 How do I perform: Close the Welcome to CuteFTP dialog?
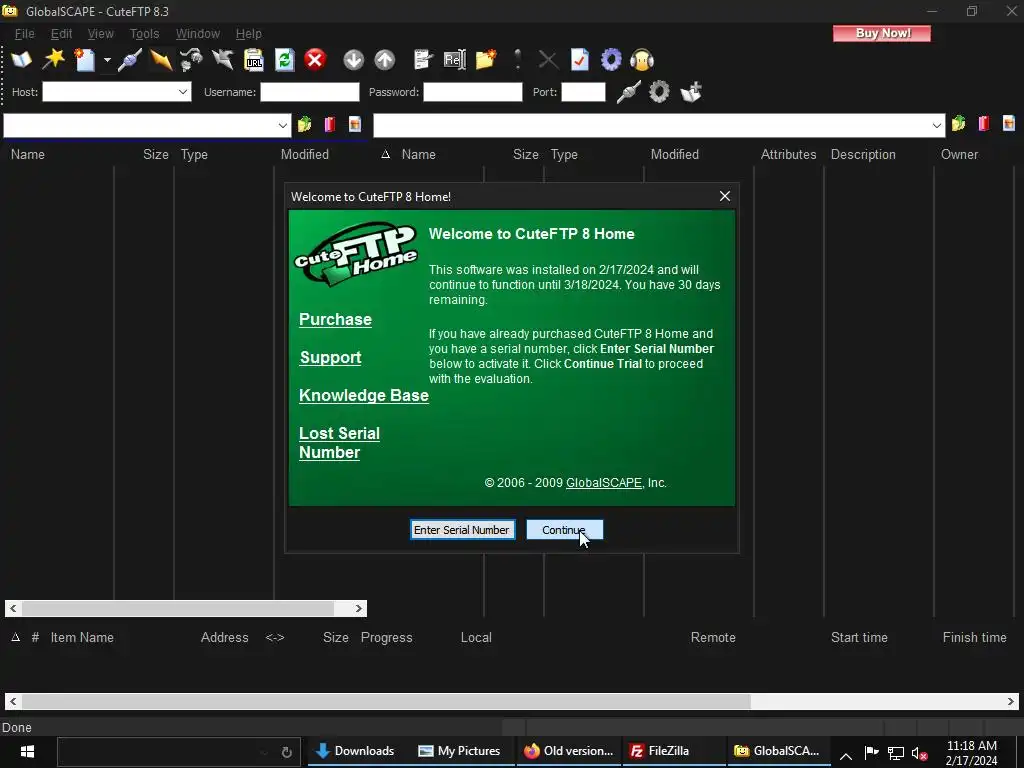coord(724,196)
